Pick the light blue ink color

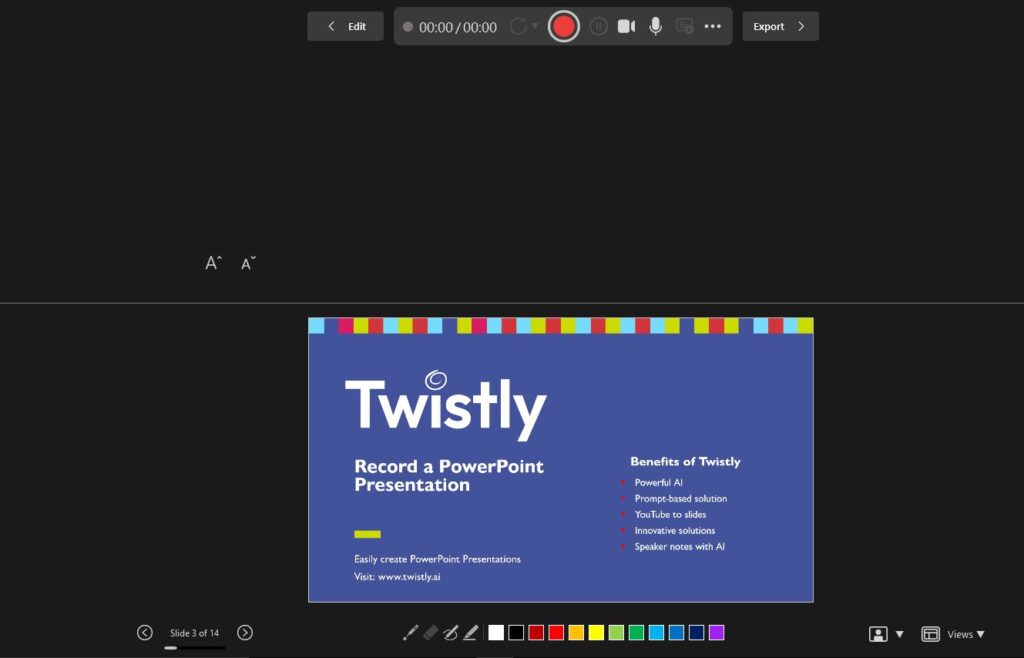click(656, 633)
